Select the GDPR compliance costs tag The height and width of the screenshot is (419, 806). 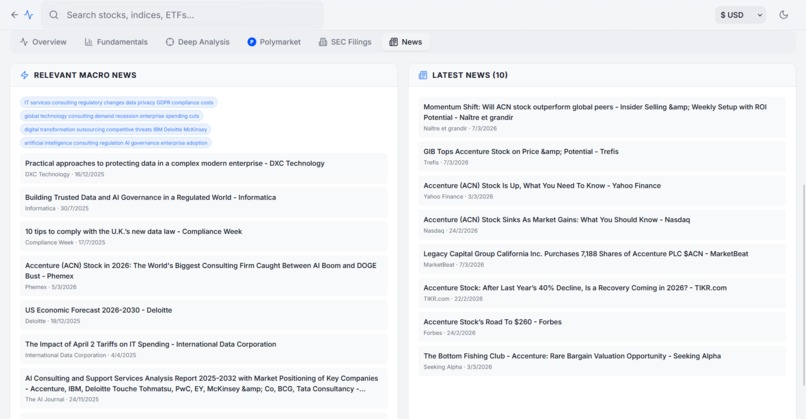(x=119, y=103)
